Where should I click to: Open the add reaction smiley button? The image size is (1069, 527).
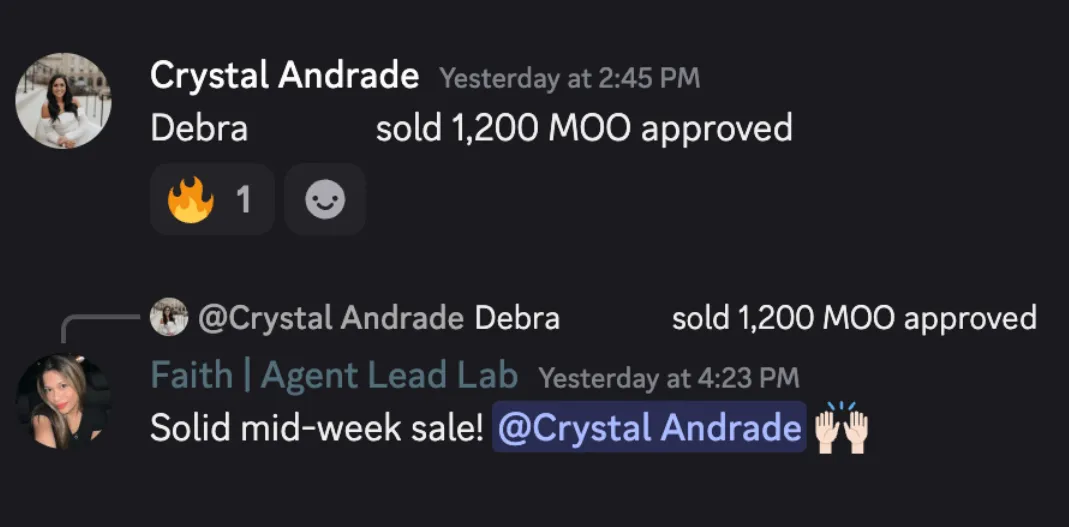coord(325,200)
